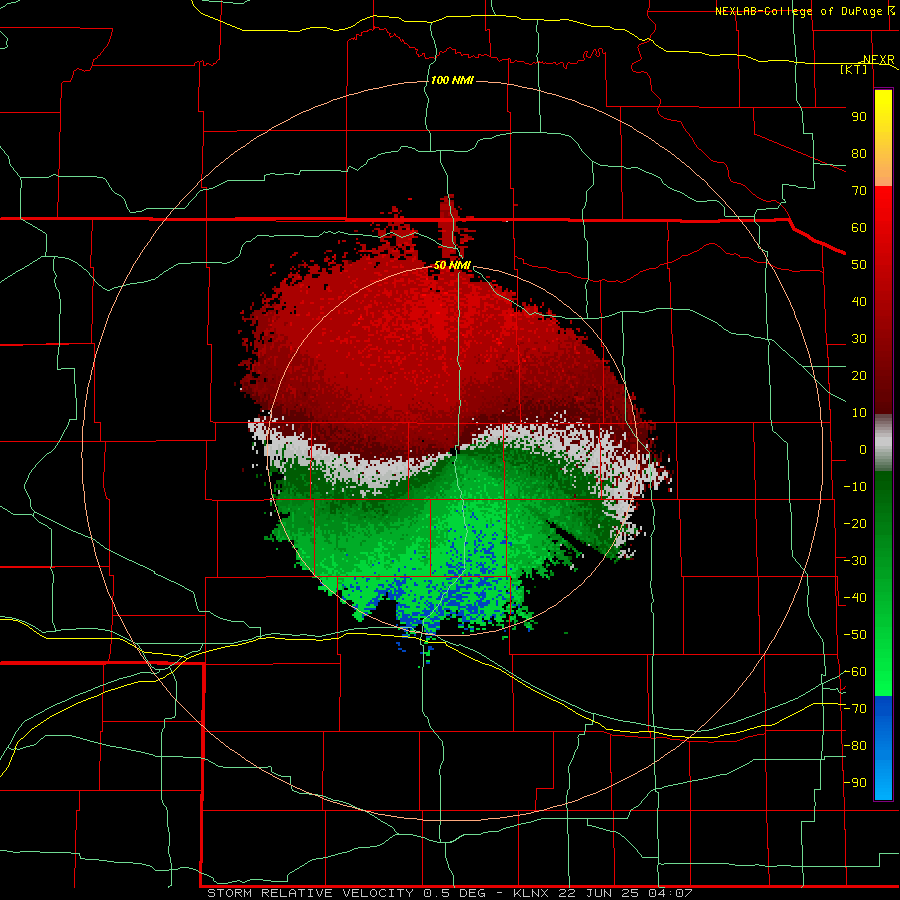Pick the gray zero-velocity color bar segment
Image resolution: width=900 pixels, height=900 pixels.
point(883,443)
